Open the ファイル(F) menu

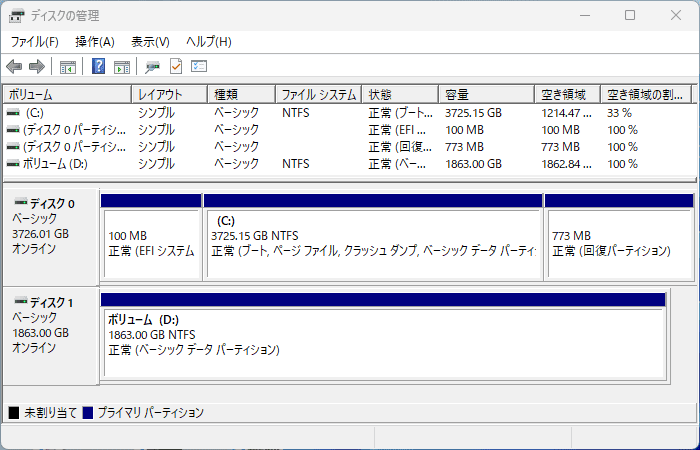click(34, 42)
